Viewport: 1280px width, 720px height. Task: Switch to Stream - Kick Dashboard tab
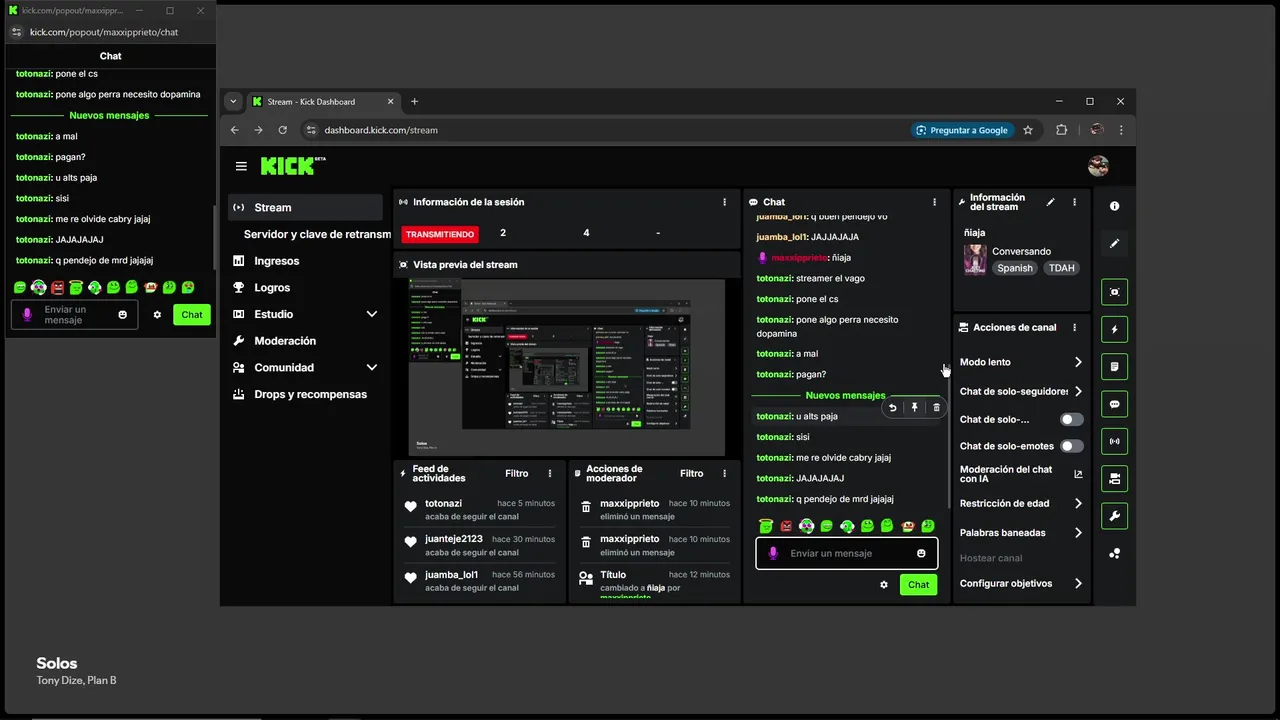pyautogui.click(x=322, y=101)
